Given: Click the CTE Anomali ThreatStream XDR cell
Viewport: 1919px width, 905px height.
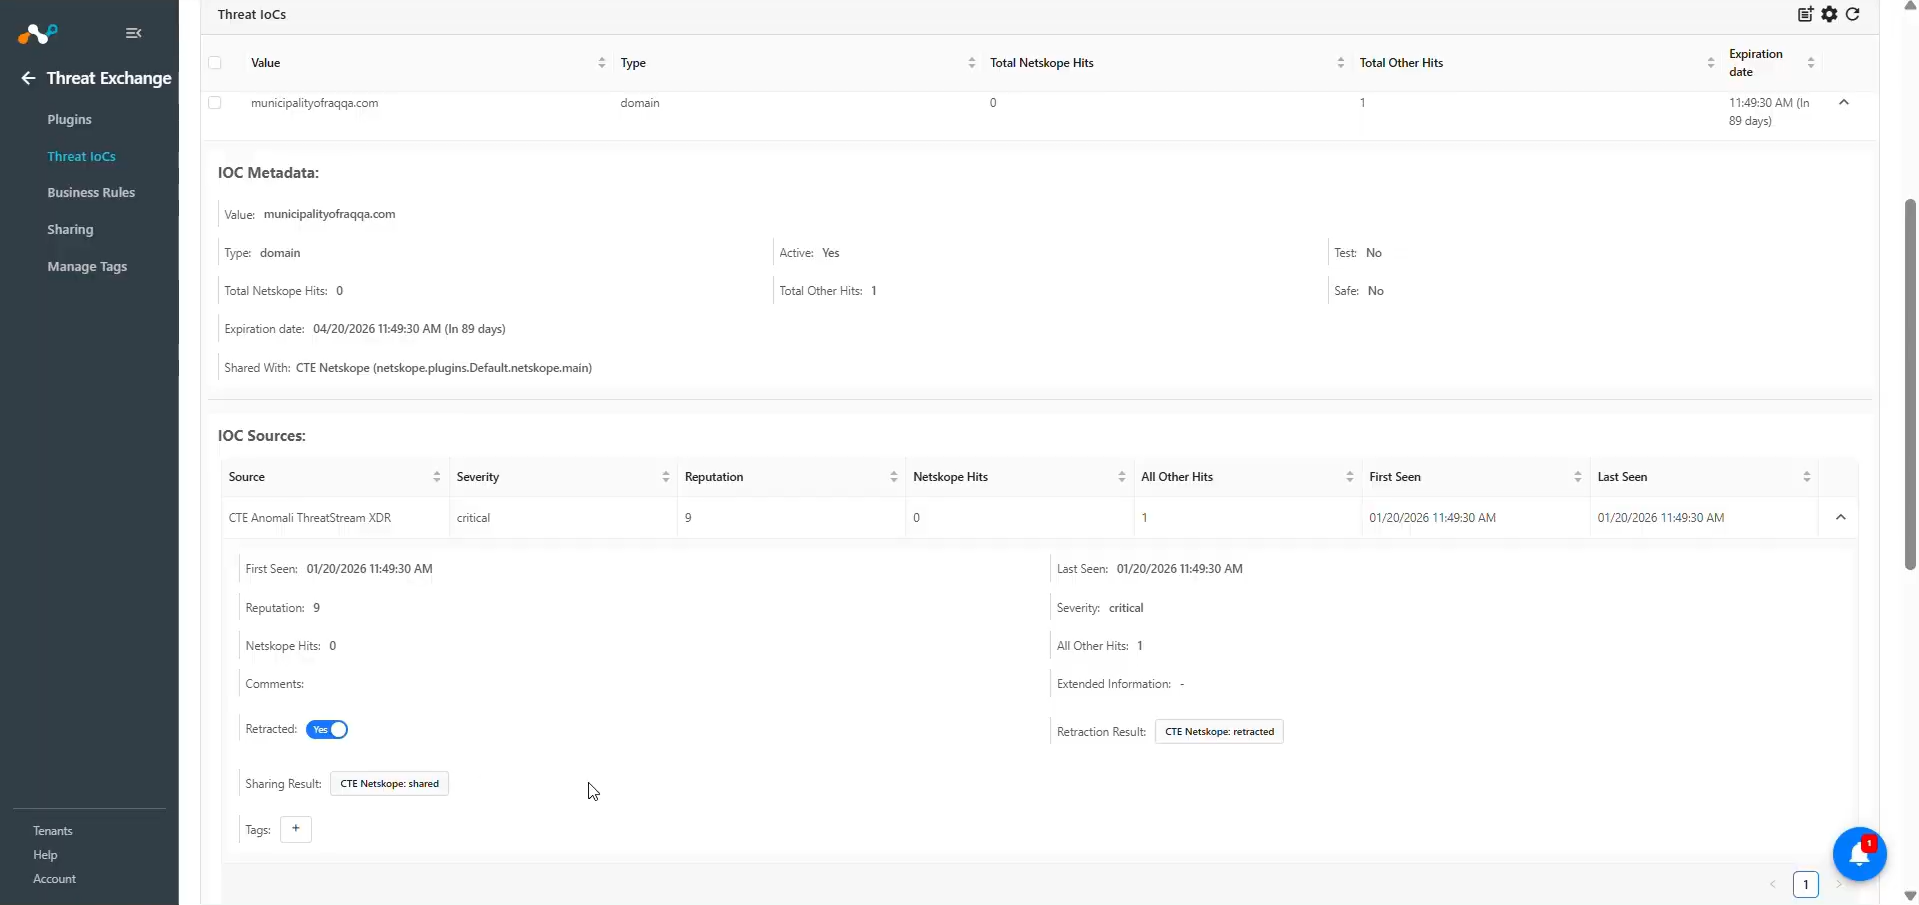Looking at the screenshot, I should [x=310, y=518].
